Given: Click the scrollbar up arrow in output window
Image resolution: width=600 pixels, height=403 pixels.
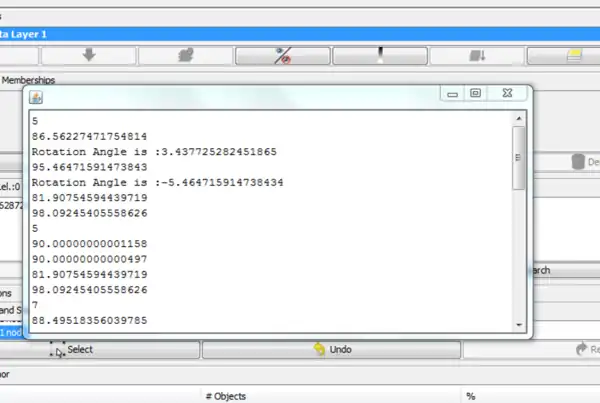Looking at the screenshot, I should pos(518,118).
